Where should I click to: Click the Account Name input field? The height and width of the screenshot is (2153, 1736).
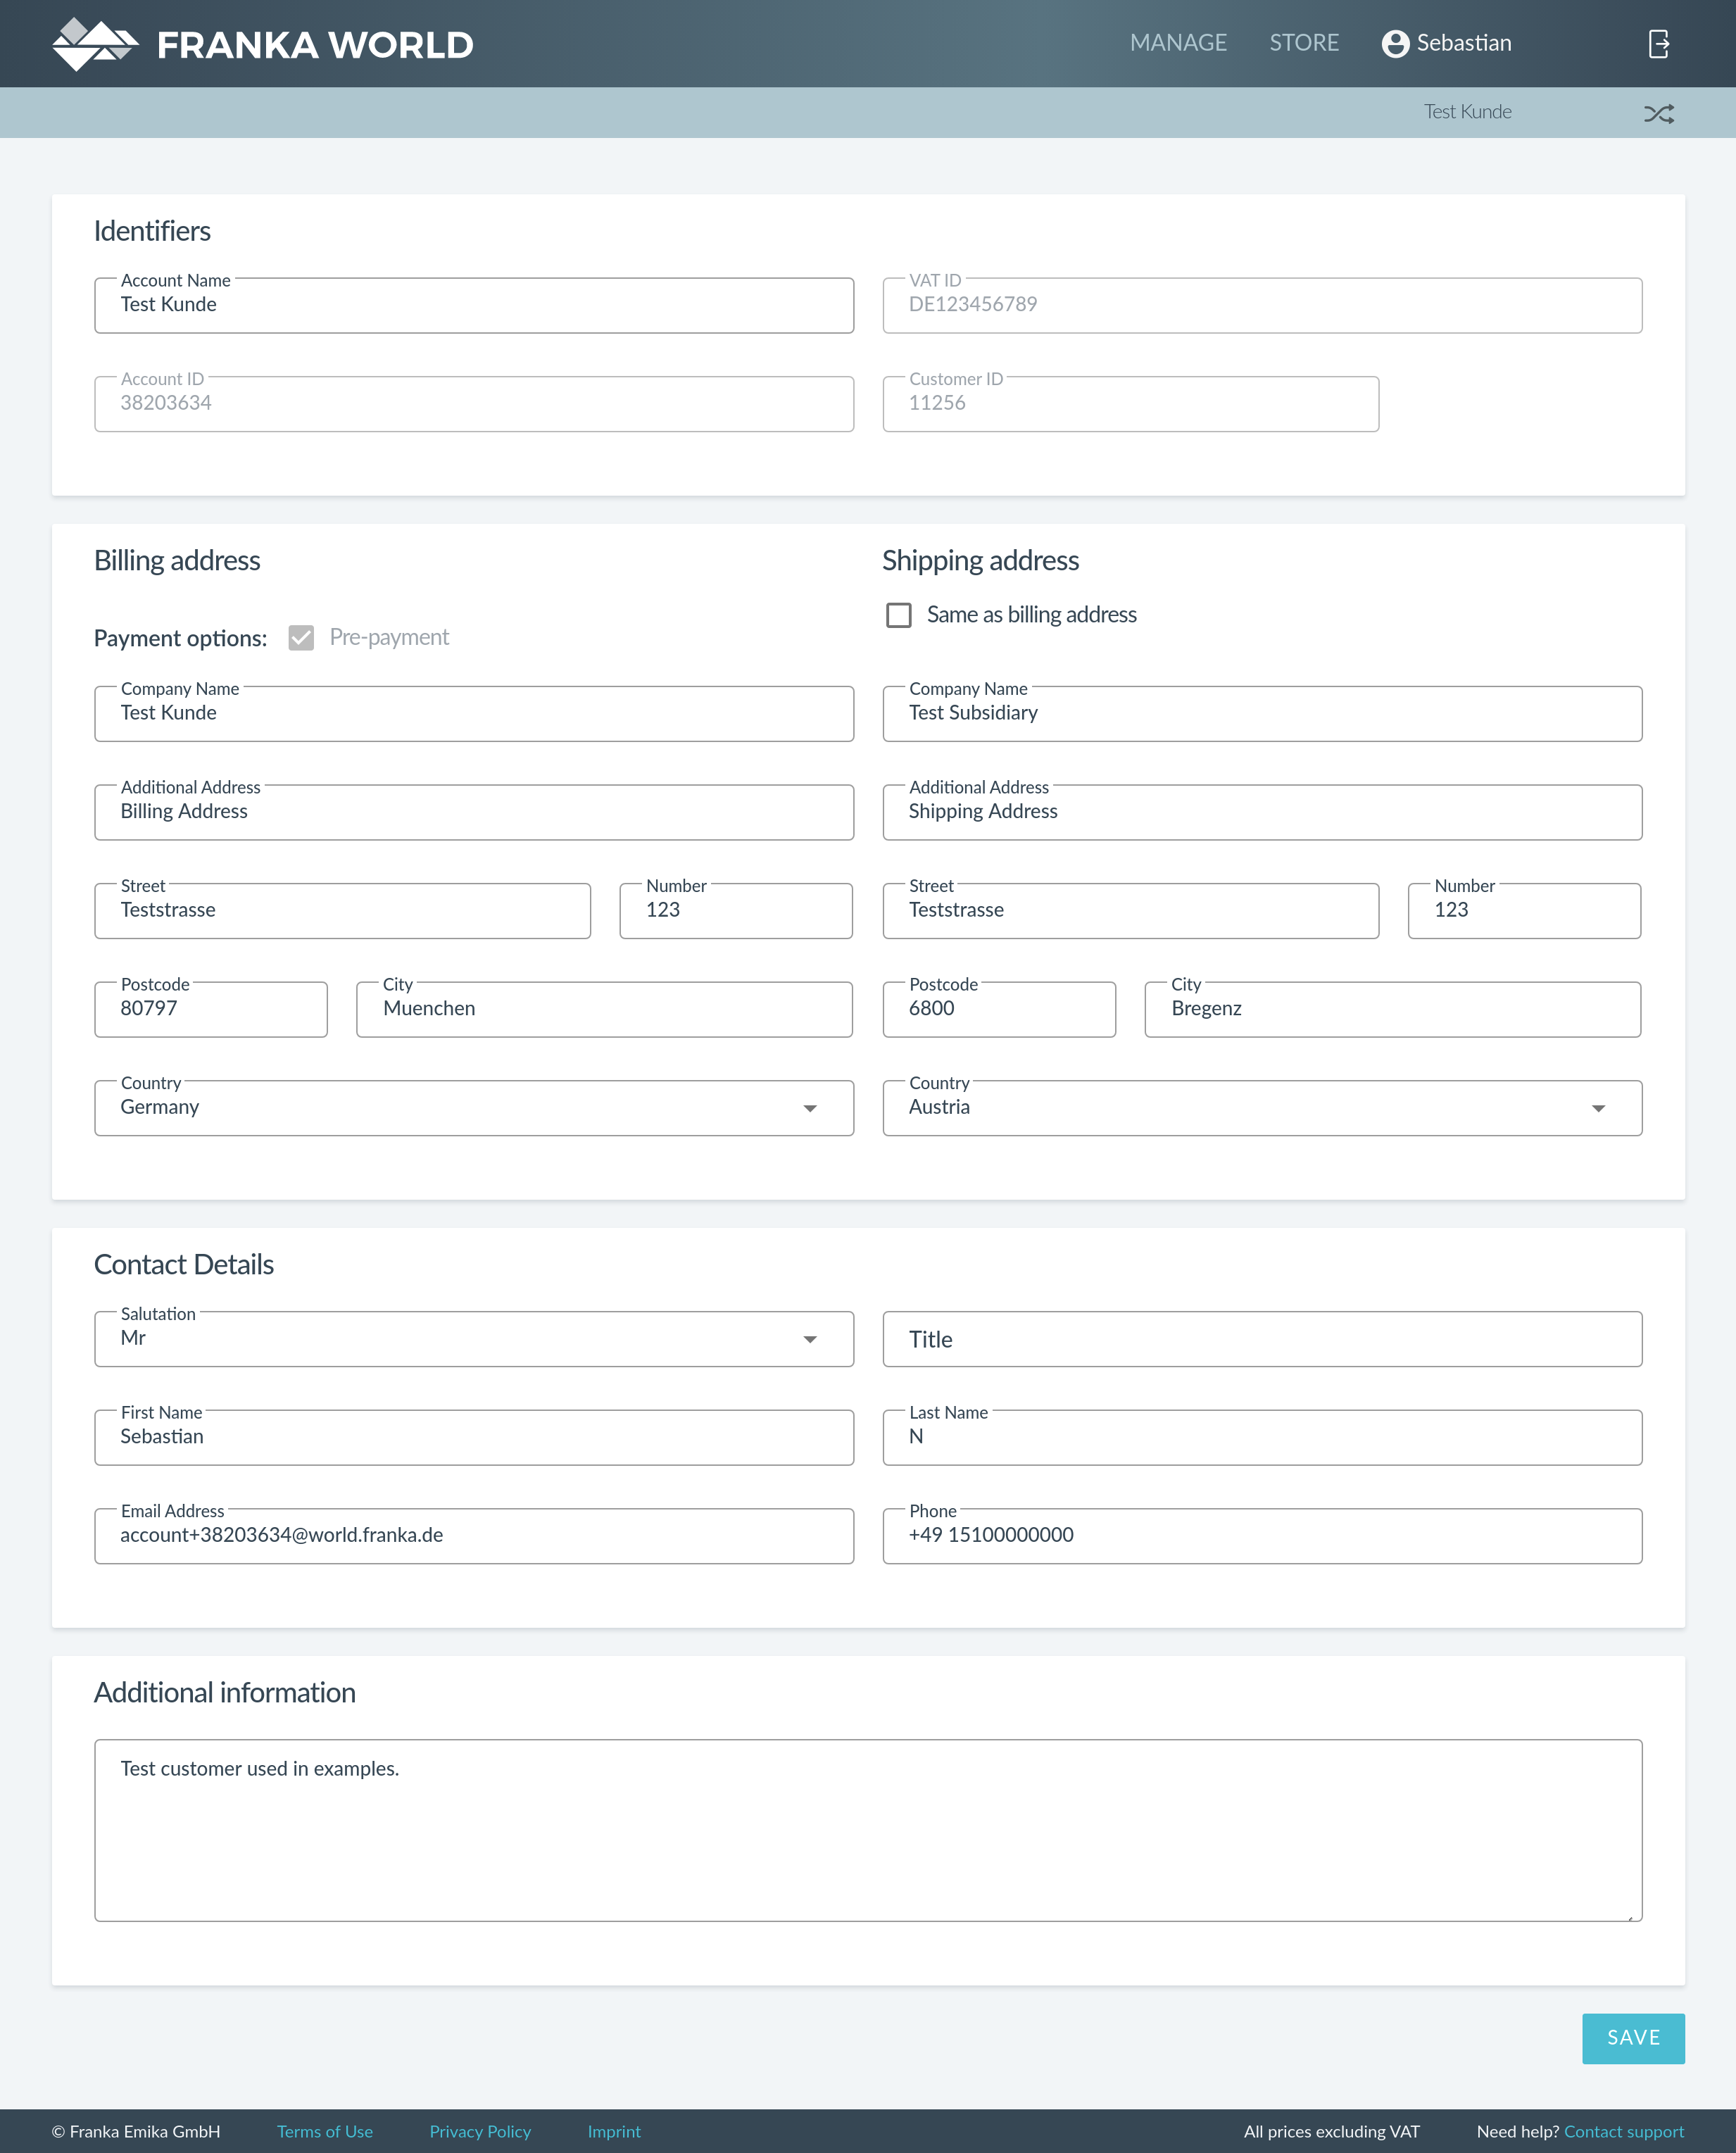[474, 306]
